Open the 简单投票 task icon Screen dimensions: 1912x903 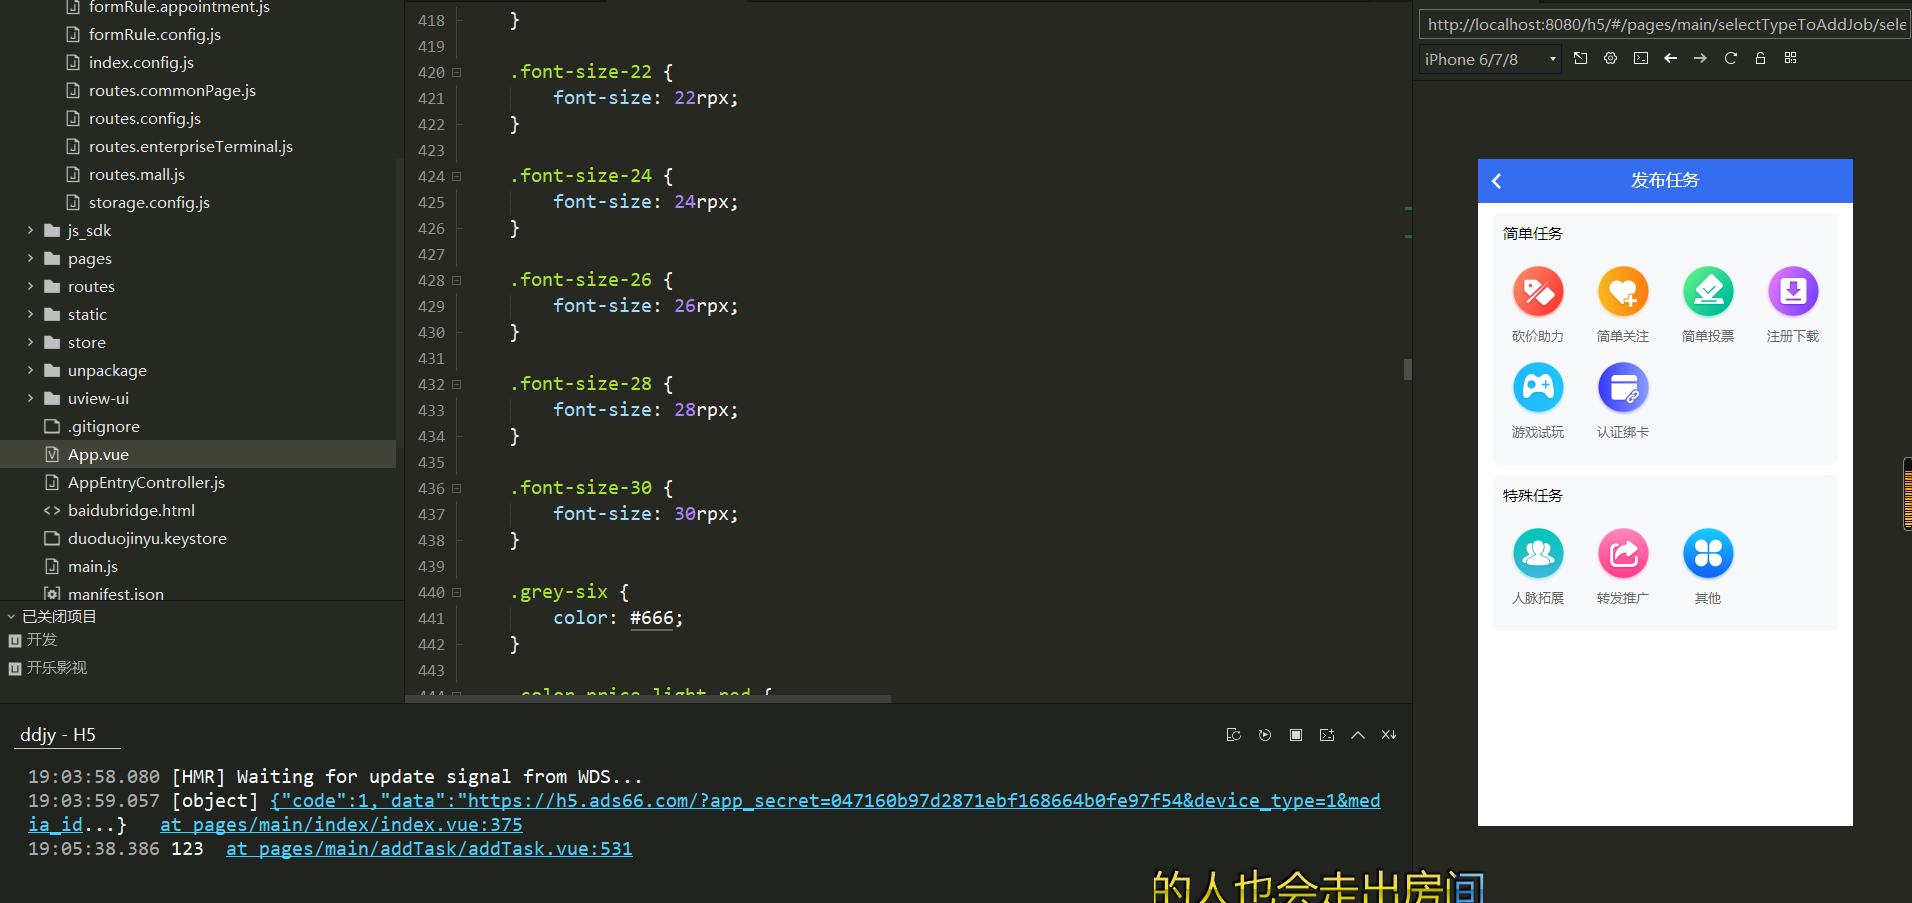point(1707,292)
